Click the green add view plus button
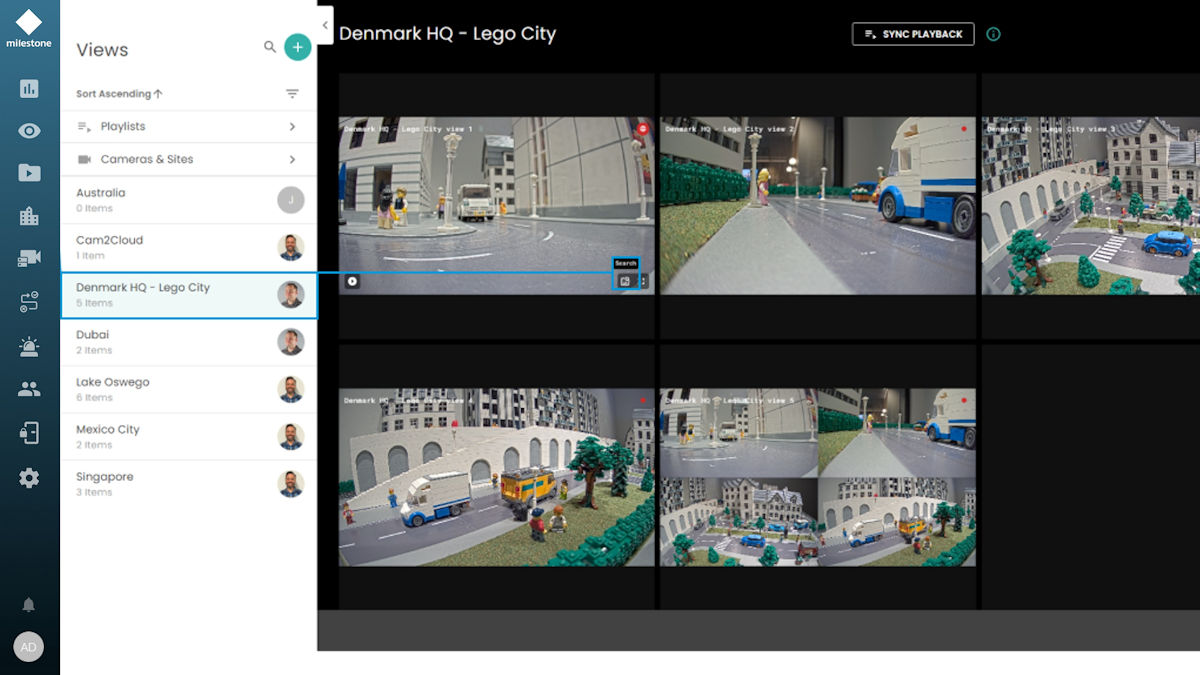 tap(297, 47)
